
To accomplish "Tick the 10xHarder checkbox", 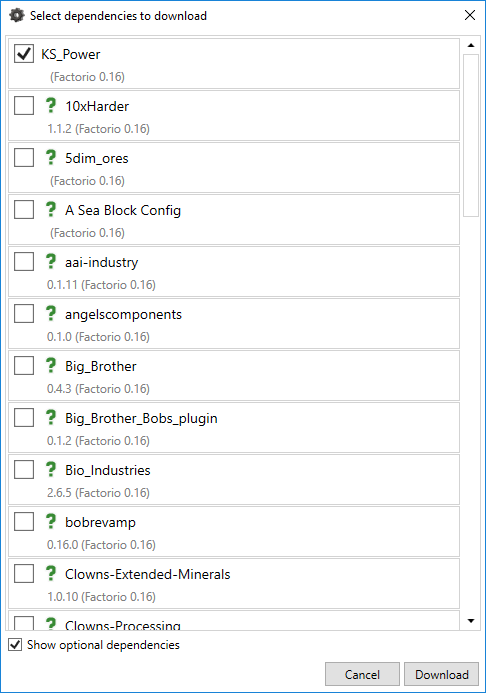I will point(24,106).
